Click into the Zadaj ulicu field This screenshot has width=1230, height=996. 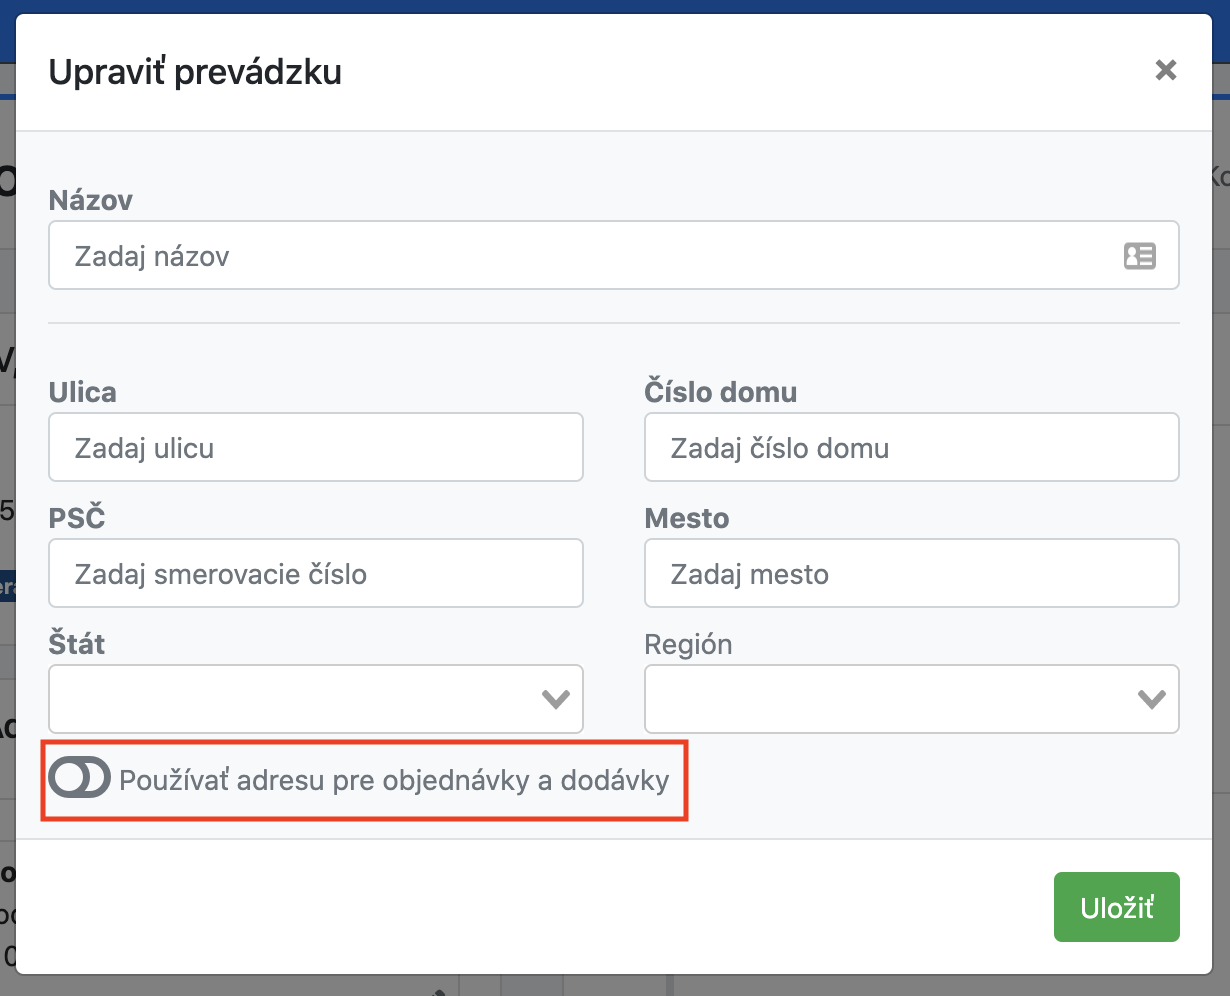click(x=315, y=447)
